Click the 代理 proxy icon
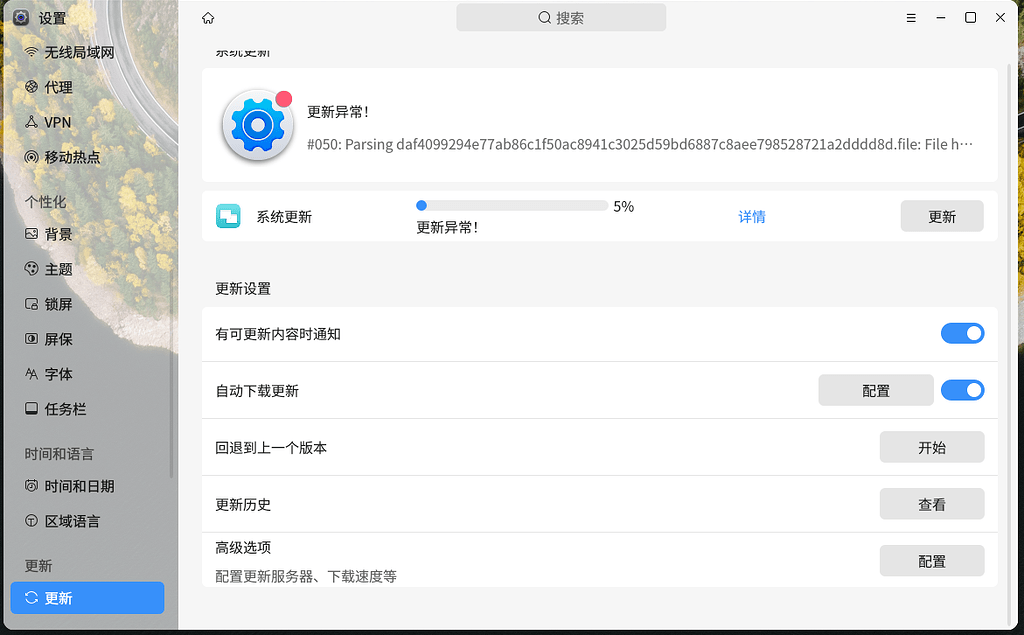Screen dimensions: 1024x635 coord(31,87)
